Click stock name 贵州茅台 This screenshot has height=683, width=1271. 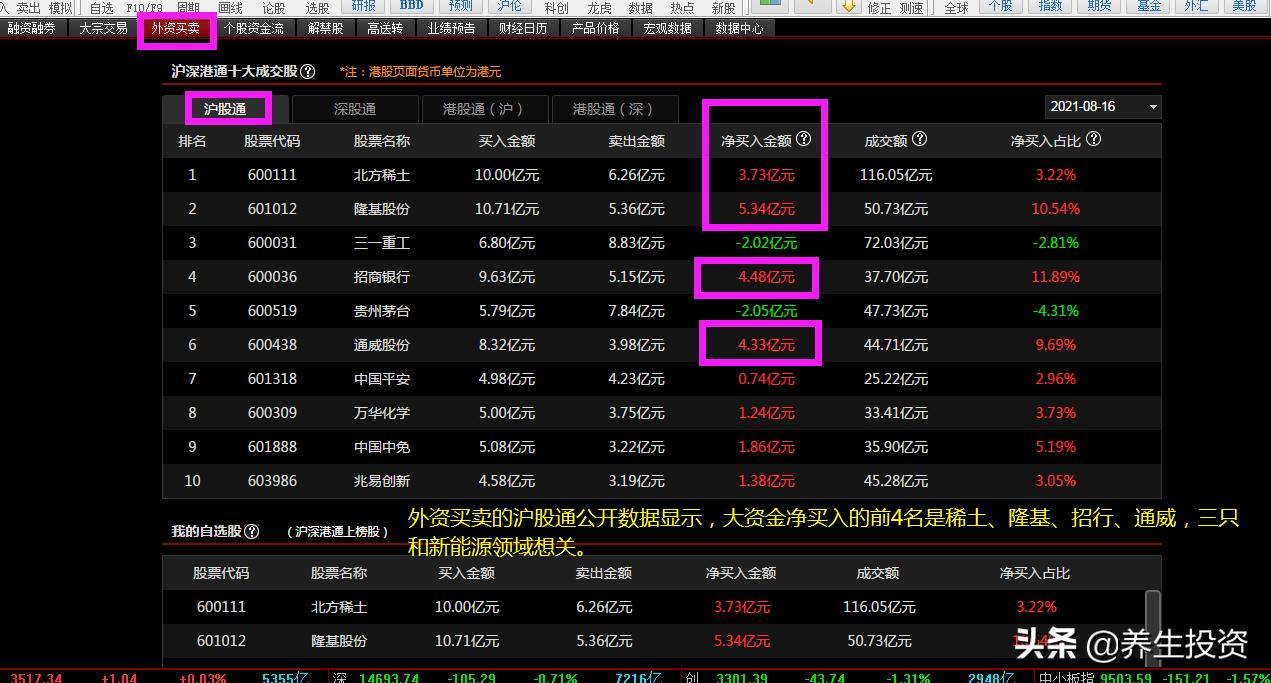pyautogui.click(x=381, y=311)
